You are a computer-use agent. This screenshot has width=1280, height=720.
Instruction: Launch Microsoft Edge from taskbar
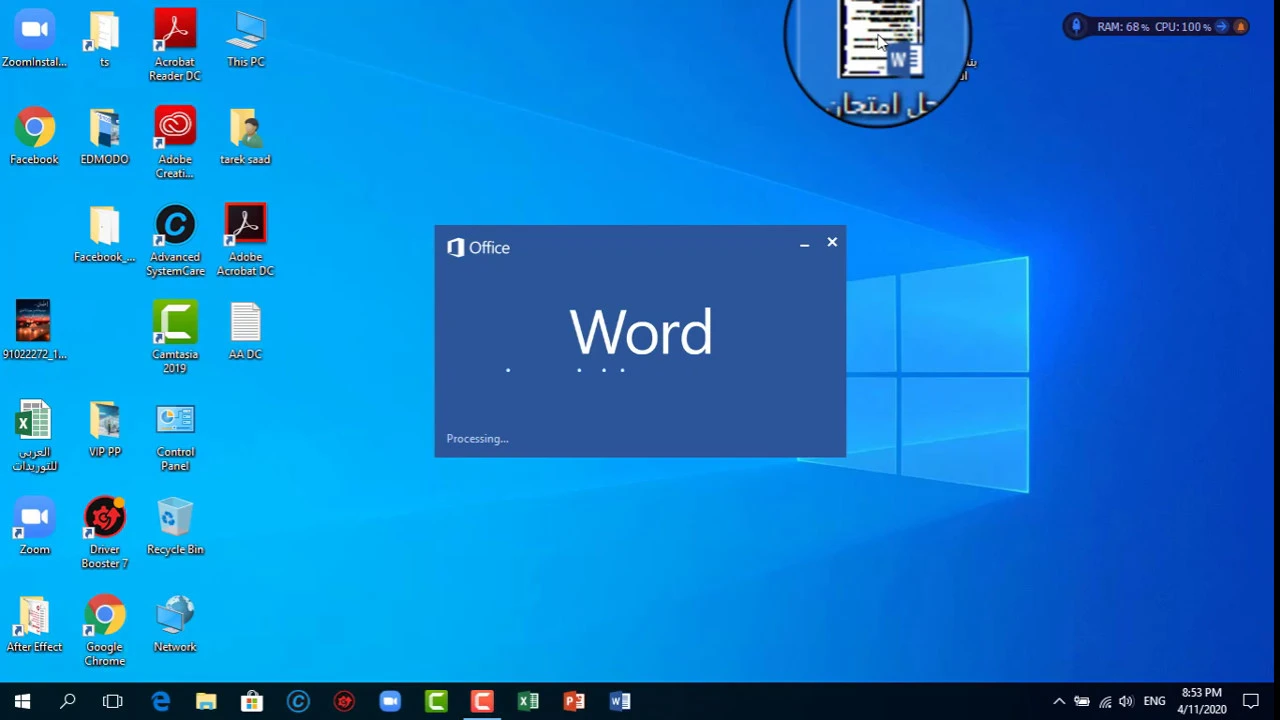(160, 701)
